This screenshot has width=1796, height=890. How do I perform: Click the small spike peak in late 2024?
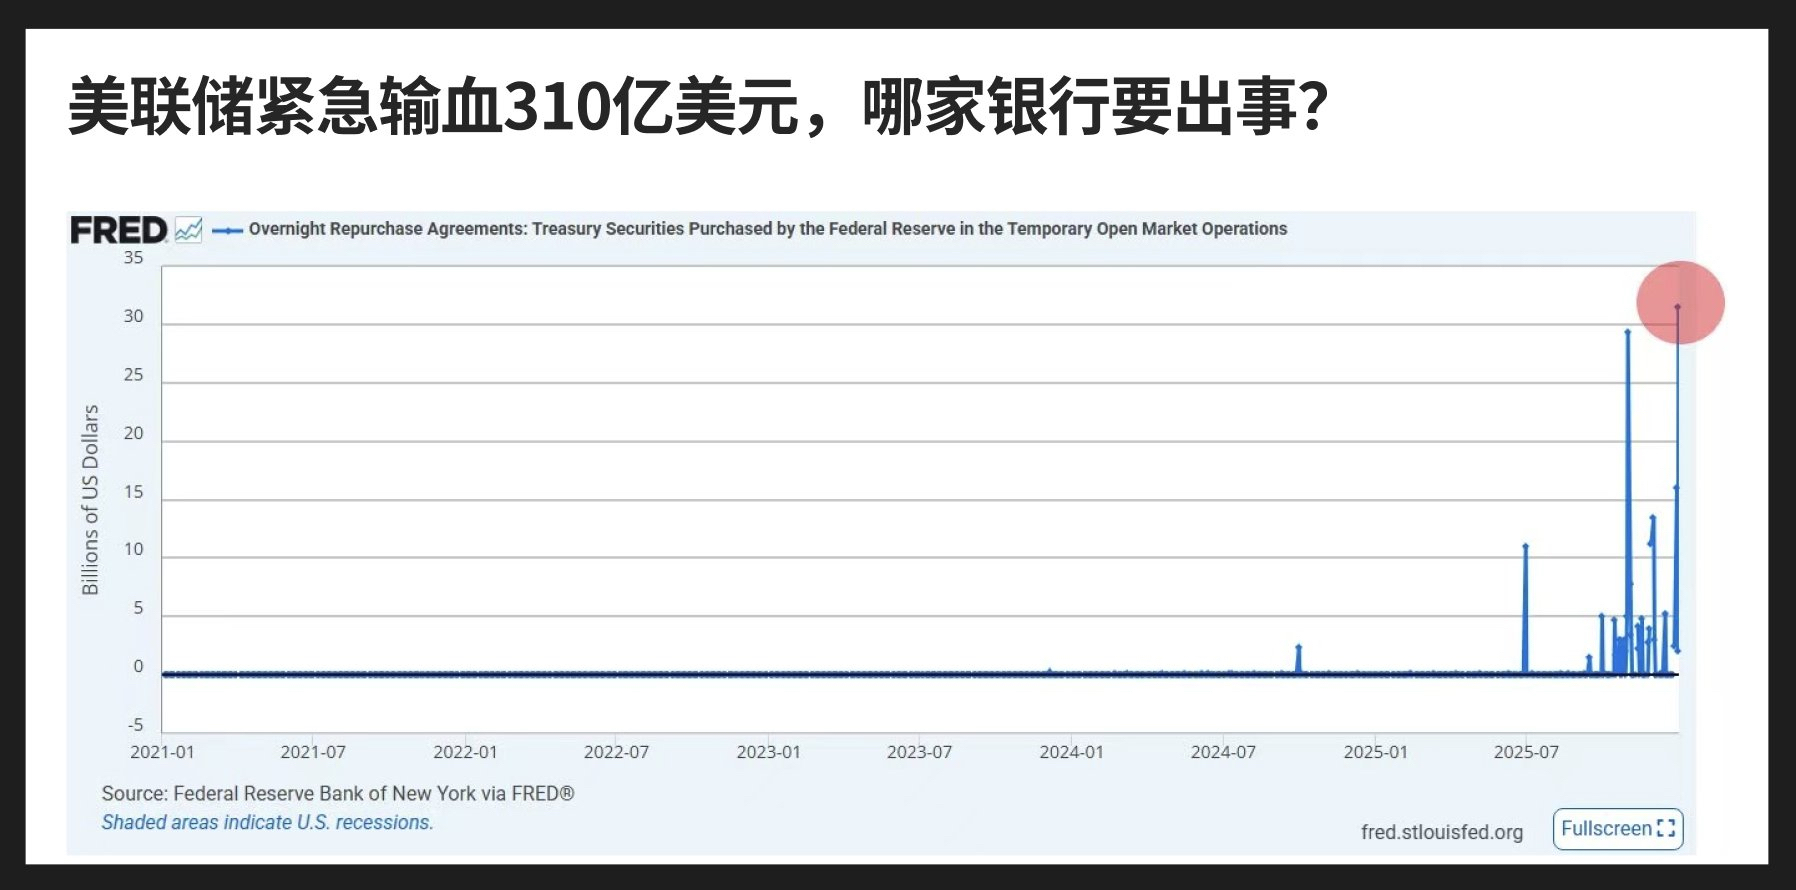[x=1298, y=648]
